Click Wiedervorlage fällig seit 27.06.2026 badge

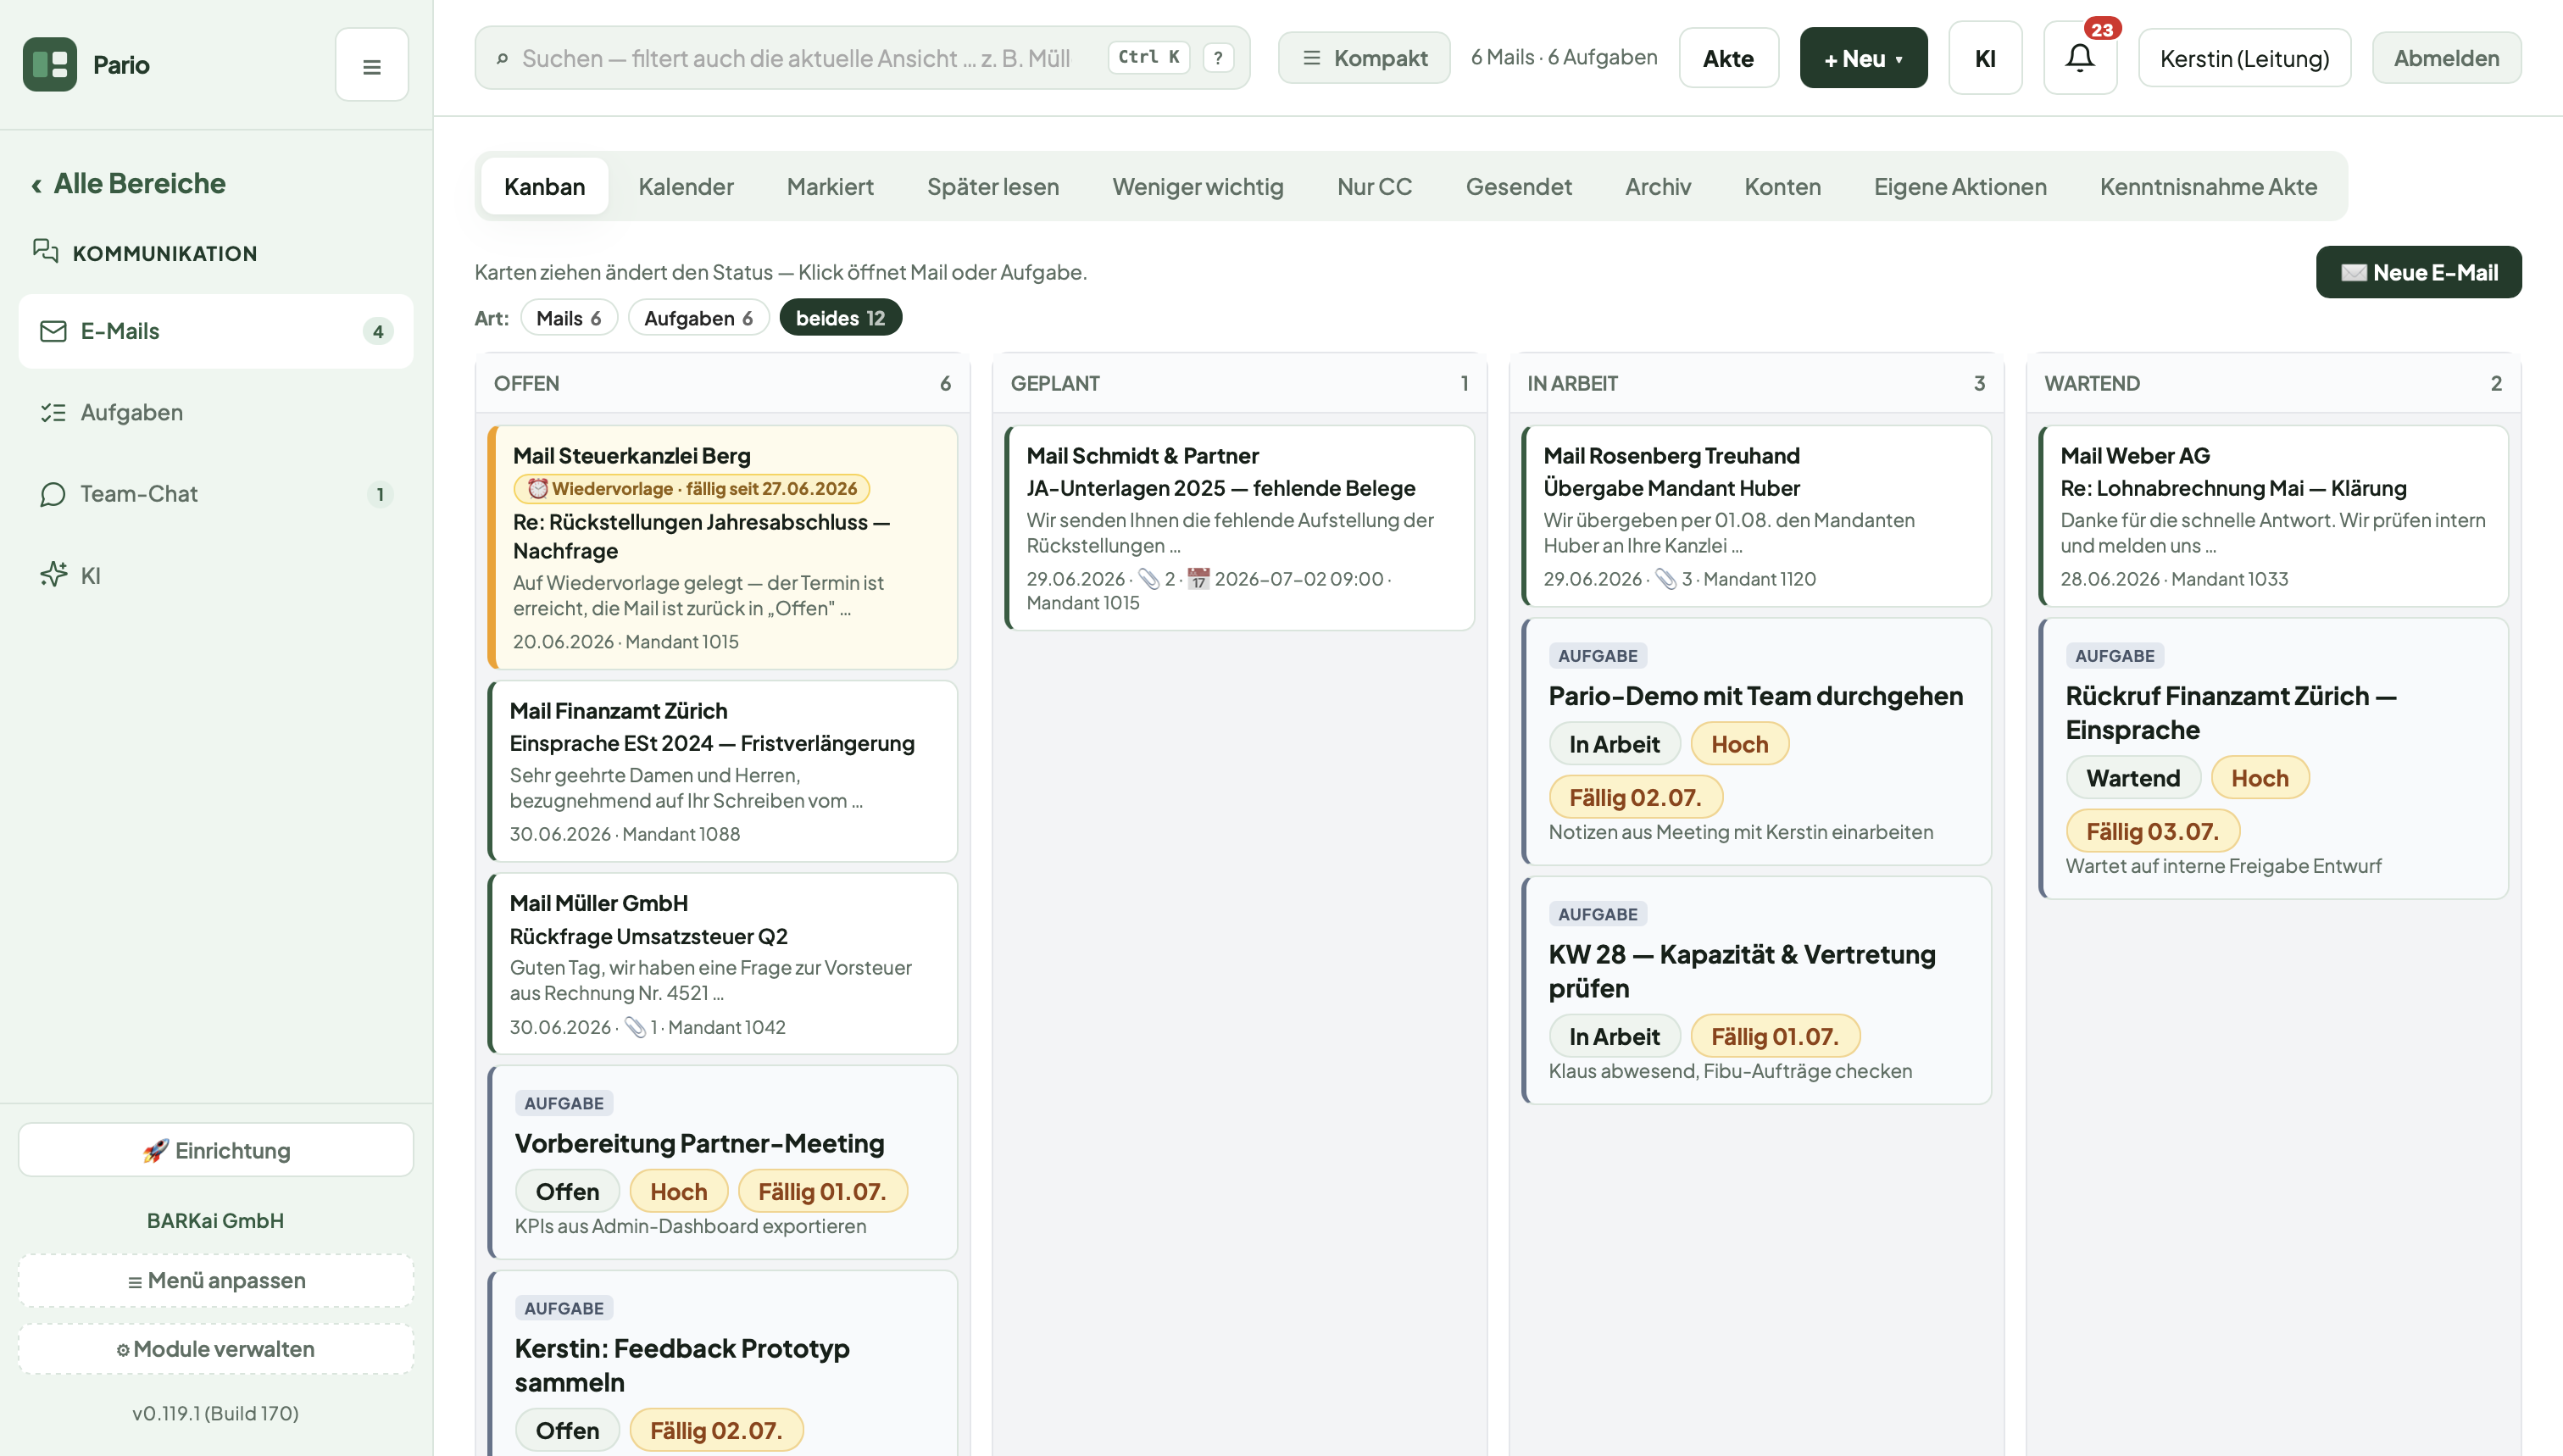click(x=692, y=488)
